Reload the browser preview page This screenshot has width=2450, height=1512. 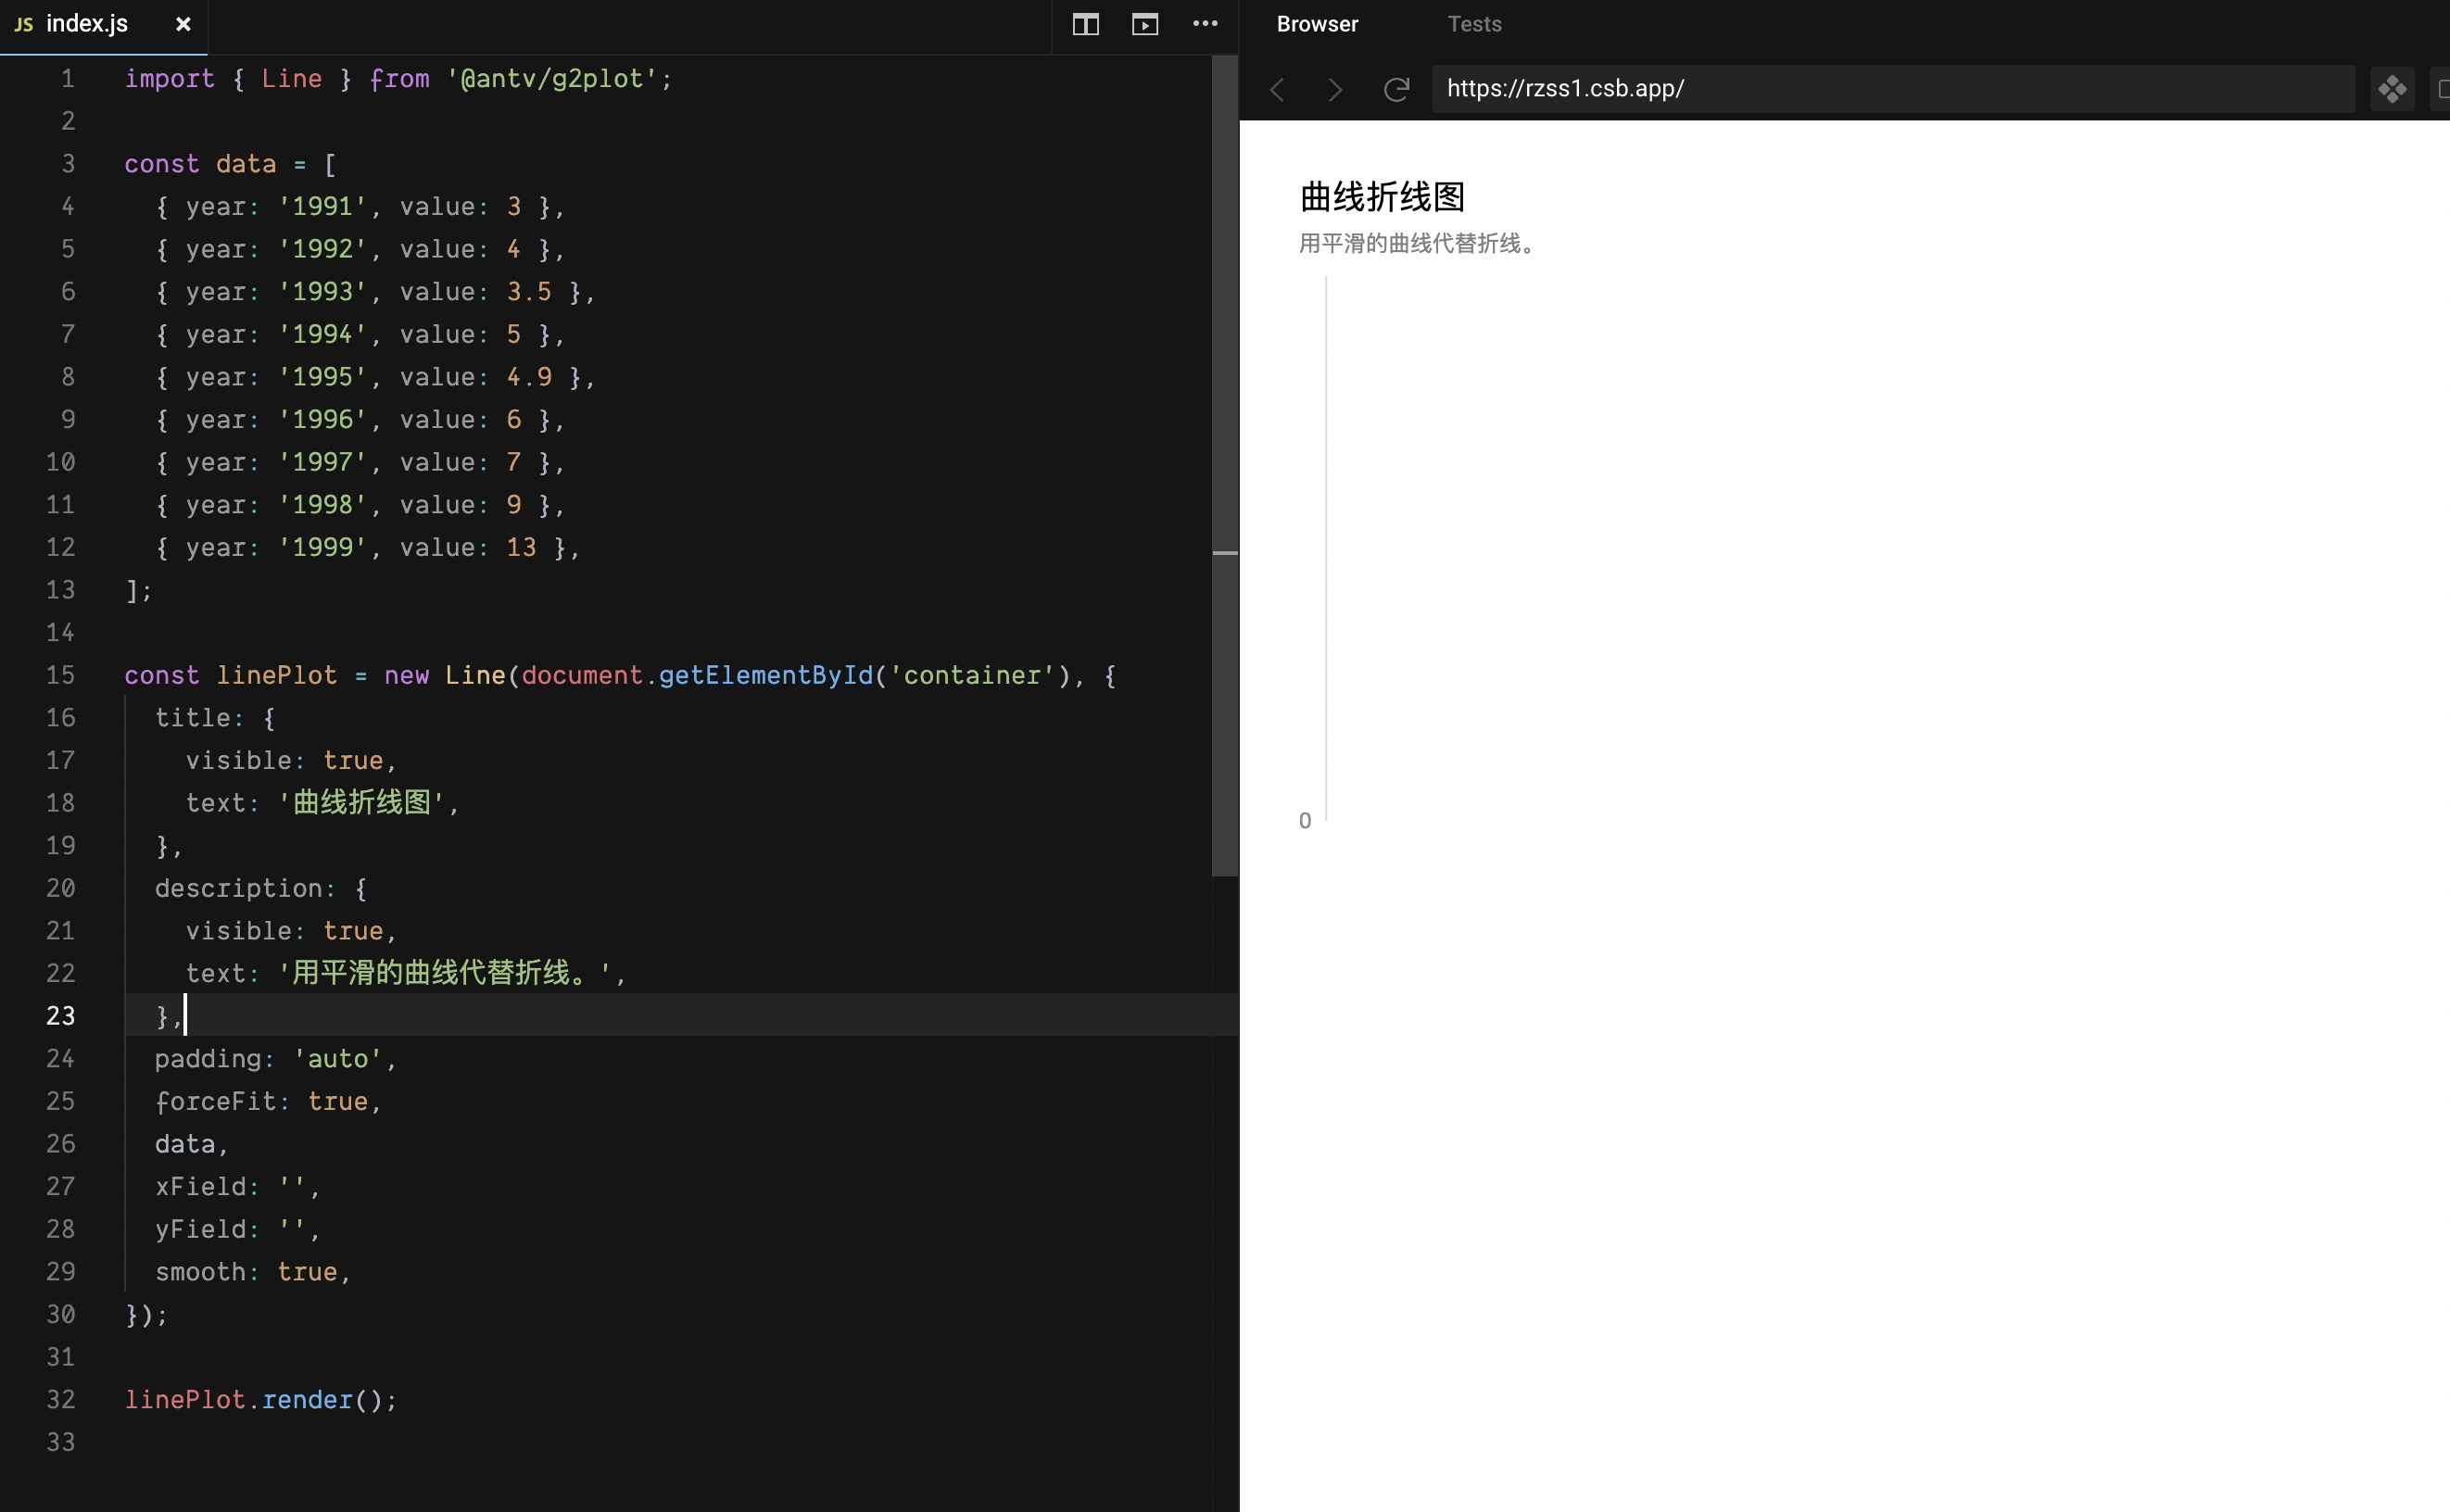click(1396, 89)
